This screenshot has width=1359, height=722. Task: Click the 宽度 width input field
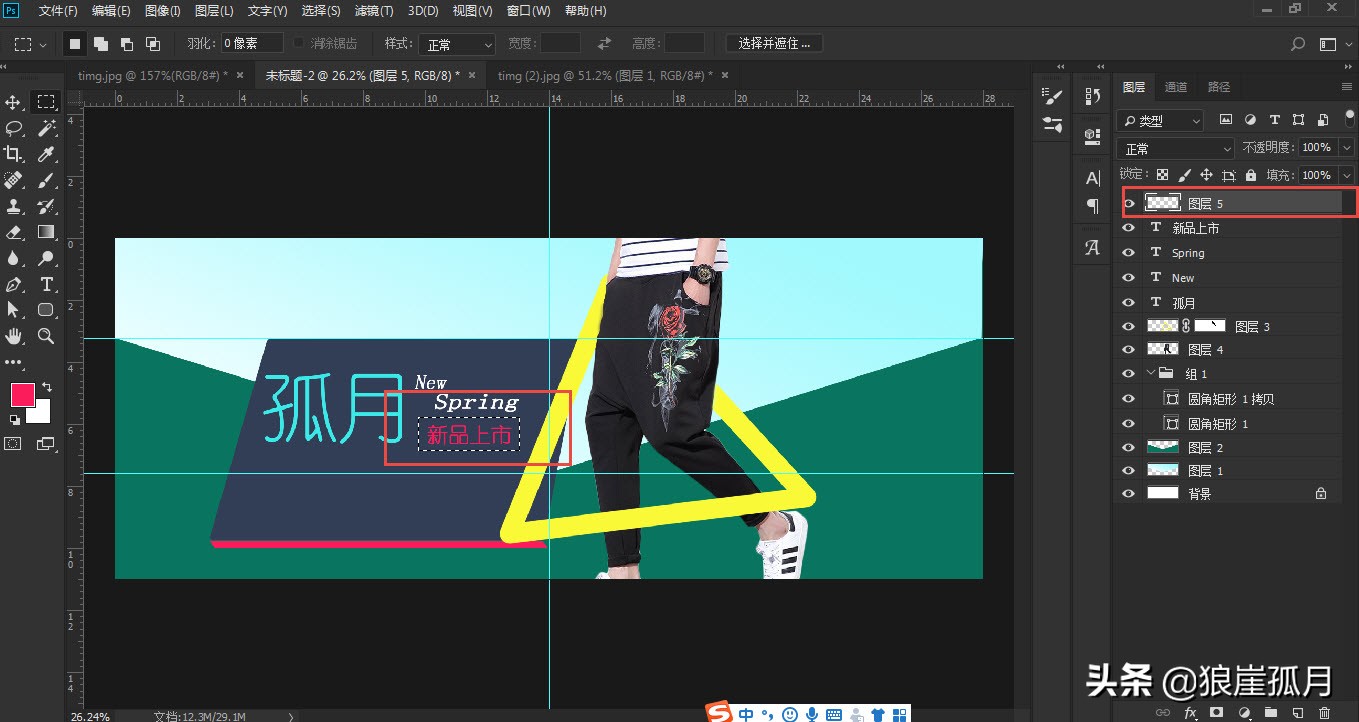tap(560, 43)
